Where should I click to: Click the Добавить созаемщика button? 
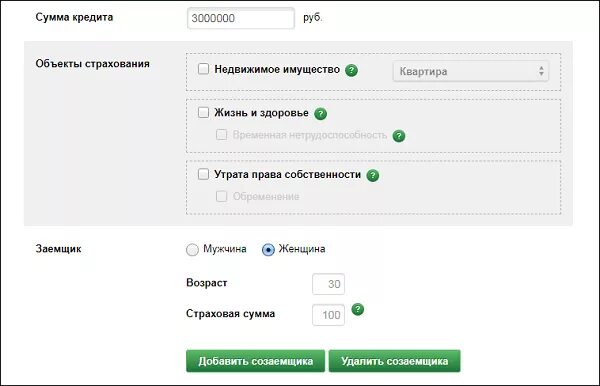point(255,361)
